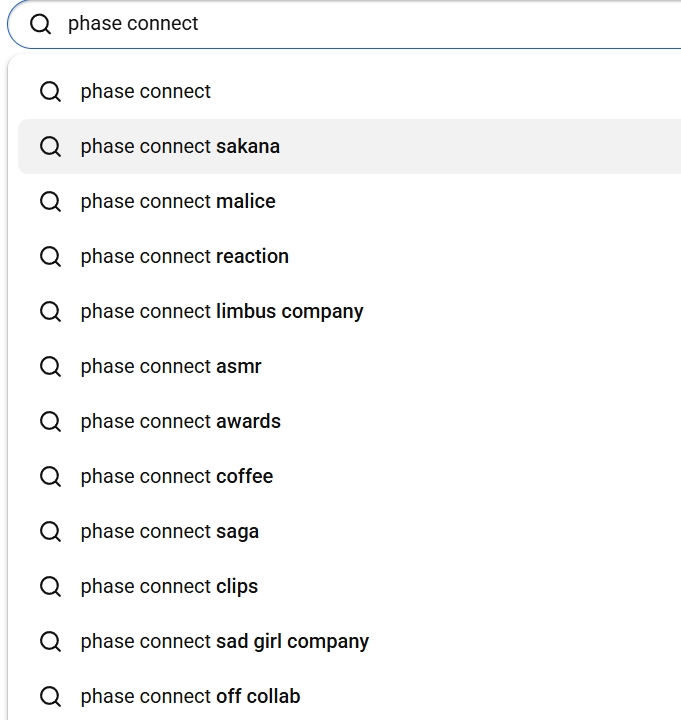Click the magnifier icon beside 'phase connect sakana'
The height and width of the screenshot is (720, 681).
(x=50, y=147)
